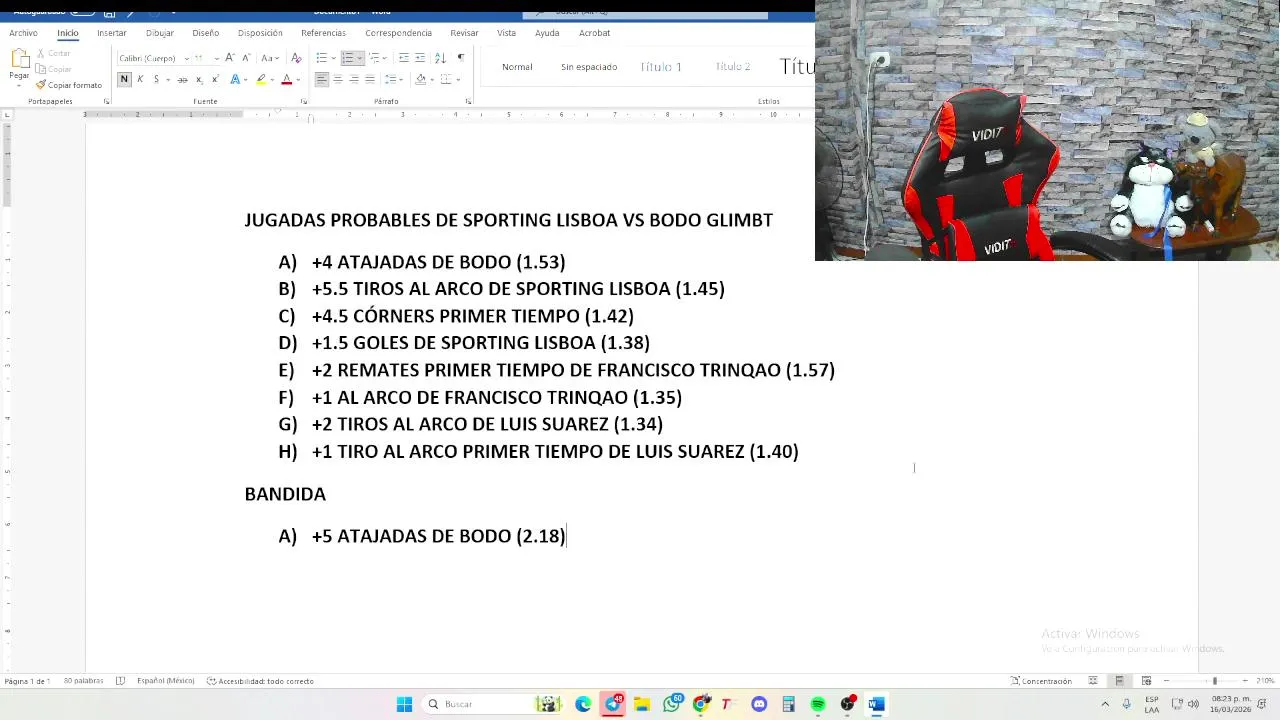The width and height of the screenshot is (1280, 720).
Task: Toggle print layout view
Action: 1119,681
